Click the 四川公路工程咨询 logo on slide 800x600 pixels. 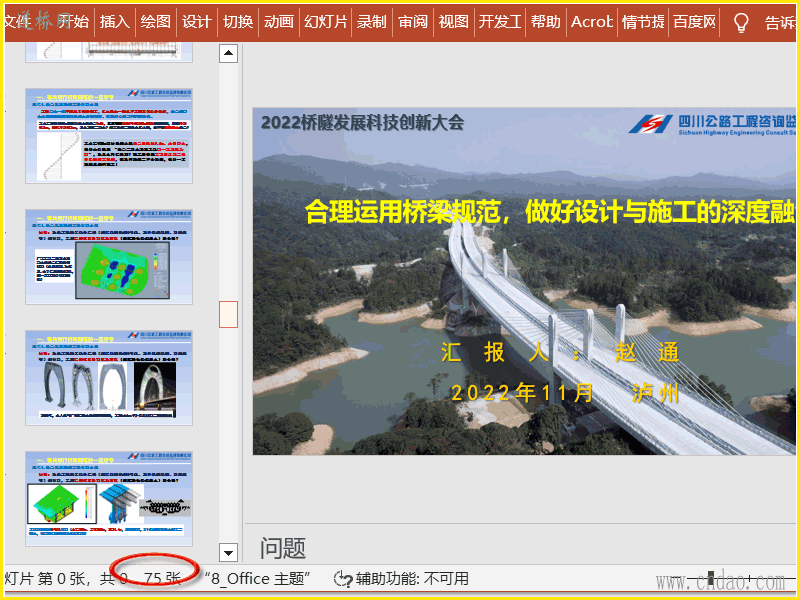click(x=712, y=124)
